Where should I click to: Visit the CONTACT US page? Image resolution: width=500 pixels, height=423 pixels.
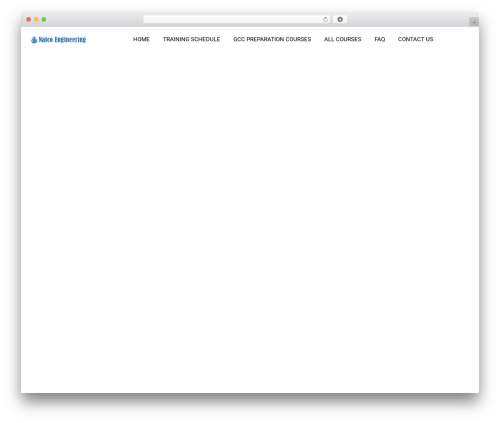pos(415,39)
